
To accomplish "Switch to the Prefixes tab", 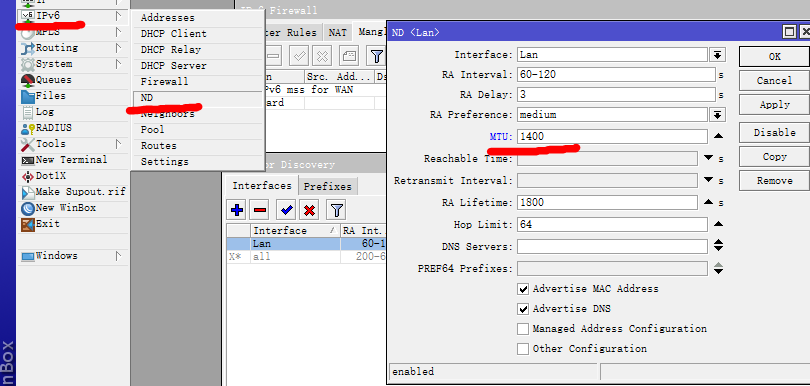I will click(x=328, y=187).
